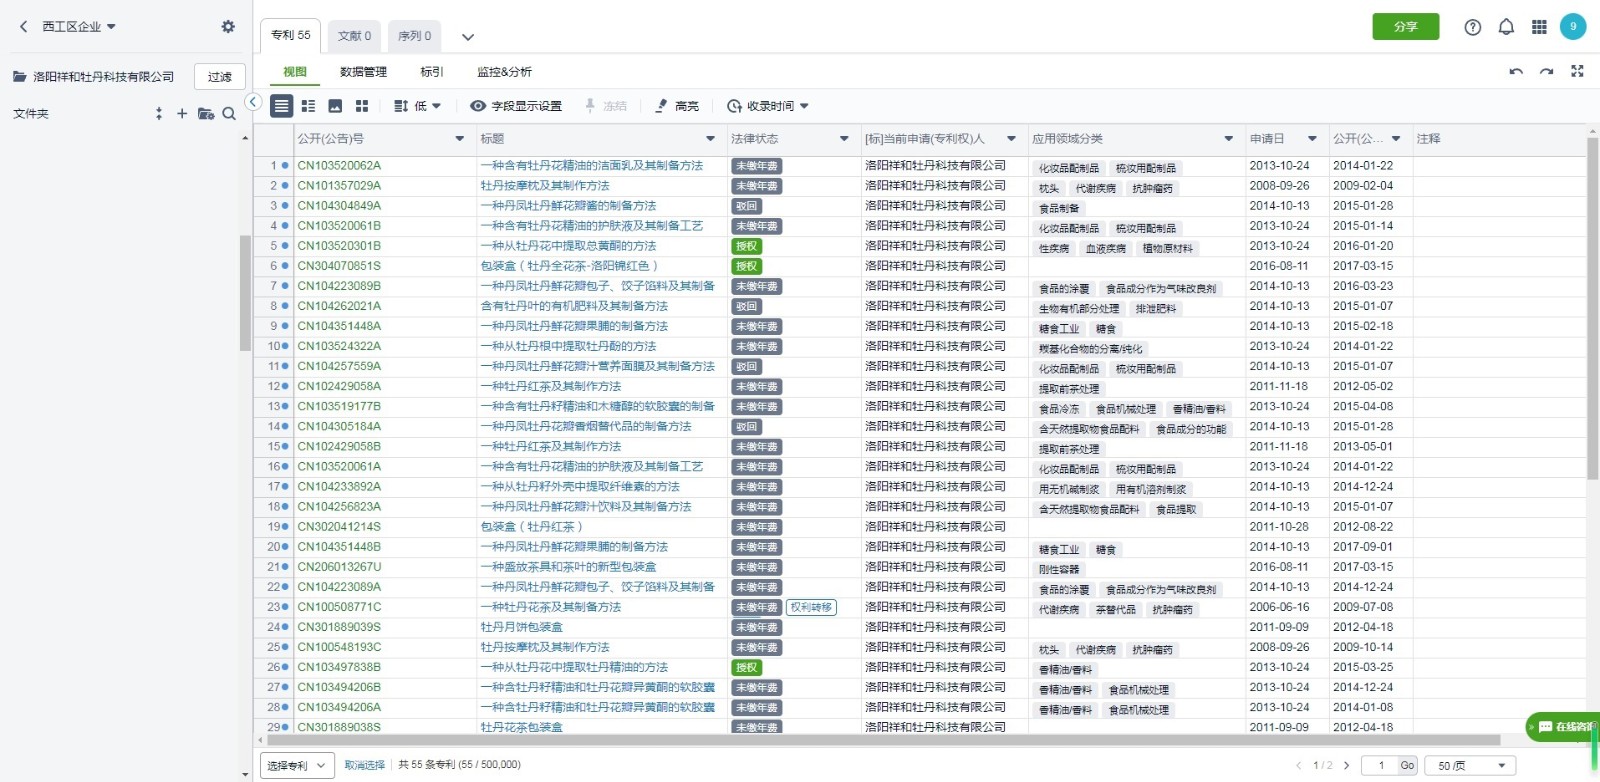Enter fullscreen view via expand icon
This screenshot has width=1600, height=782.
click(x=1577, y=71)
